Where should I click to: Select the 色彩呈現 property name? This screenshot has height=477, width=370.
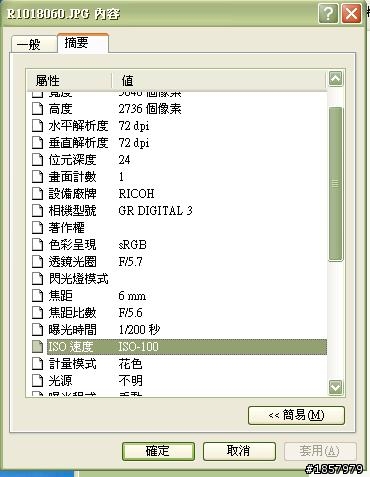(x=72, y=245)
